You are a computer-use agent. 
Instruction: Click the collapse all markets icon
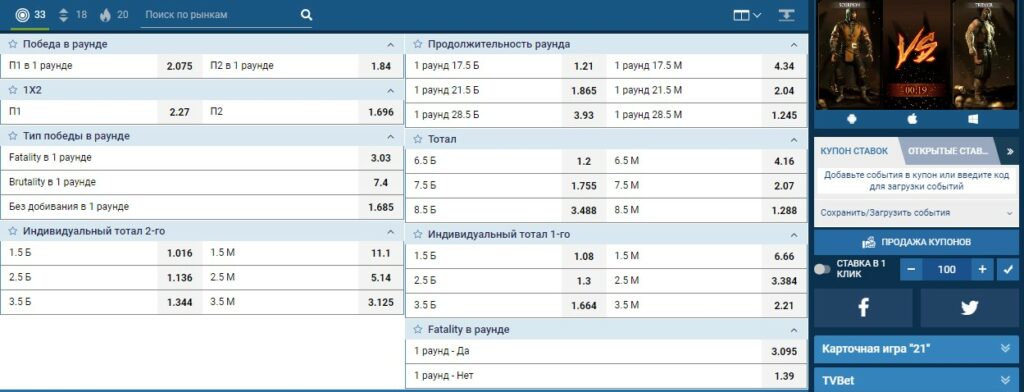pos(786,15)
